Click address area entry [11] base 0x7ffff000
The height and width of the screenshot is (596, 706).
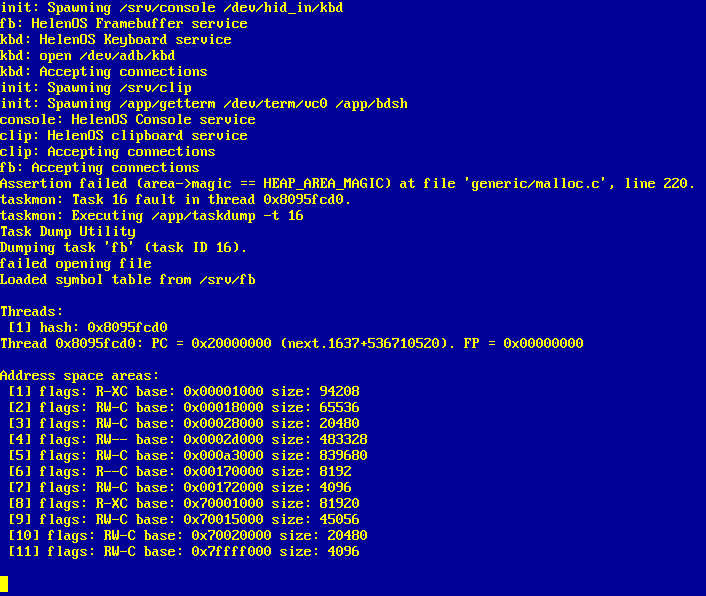pyautogui.click(x=184, y=551)
